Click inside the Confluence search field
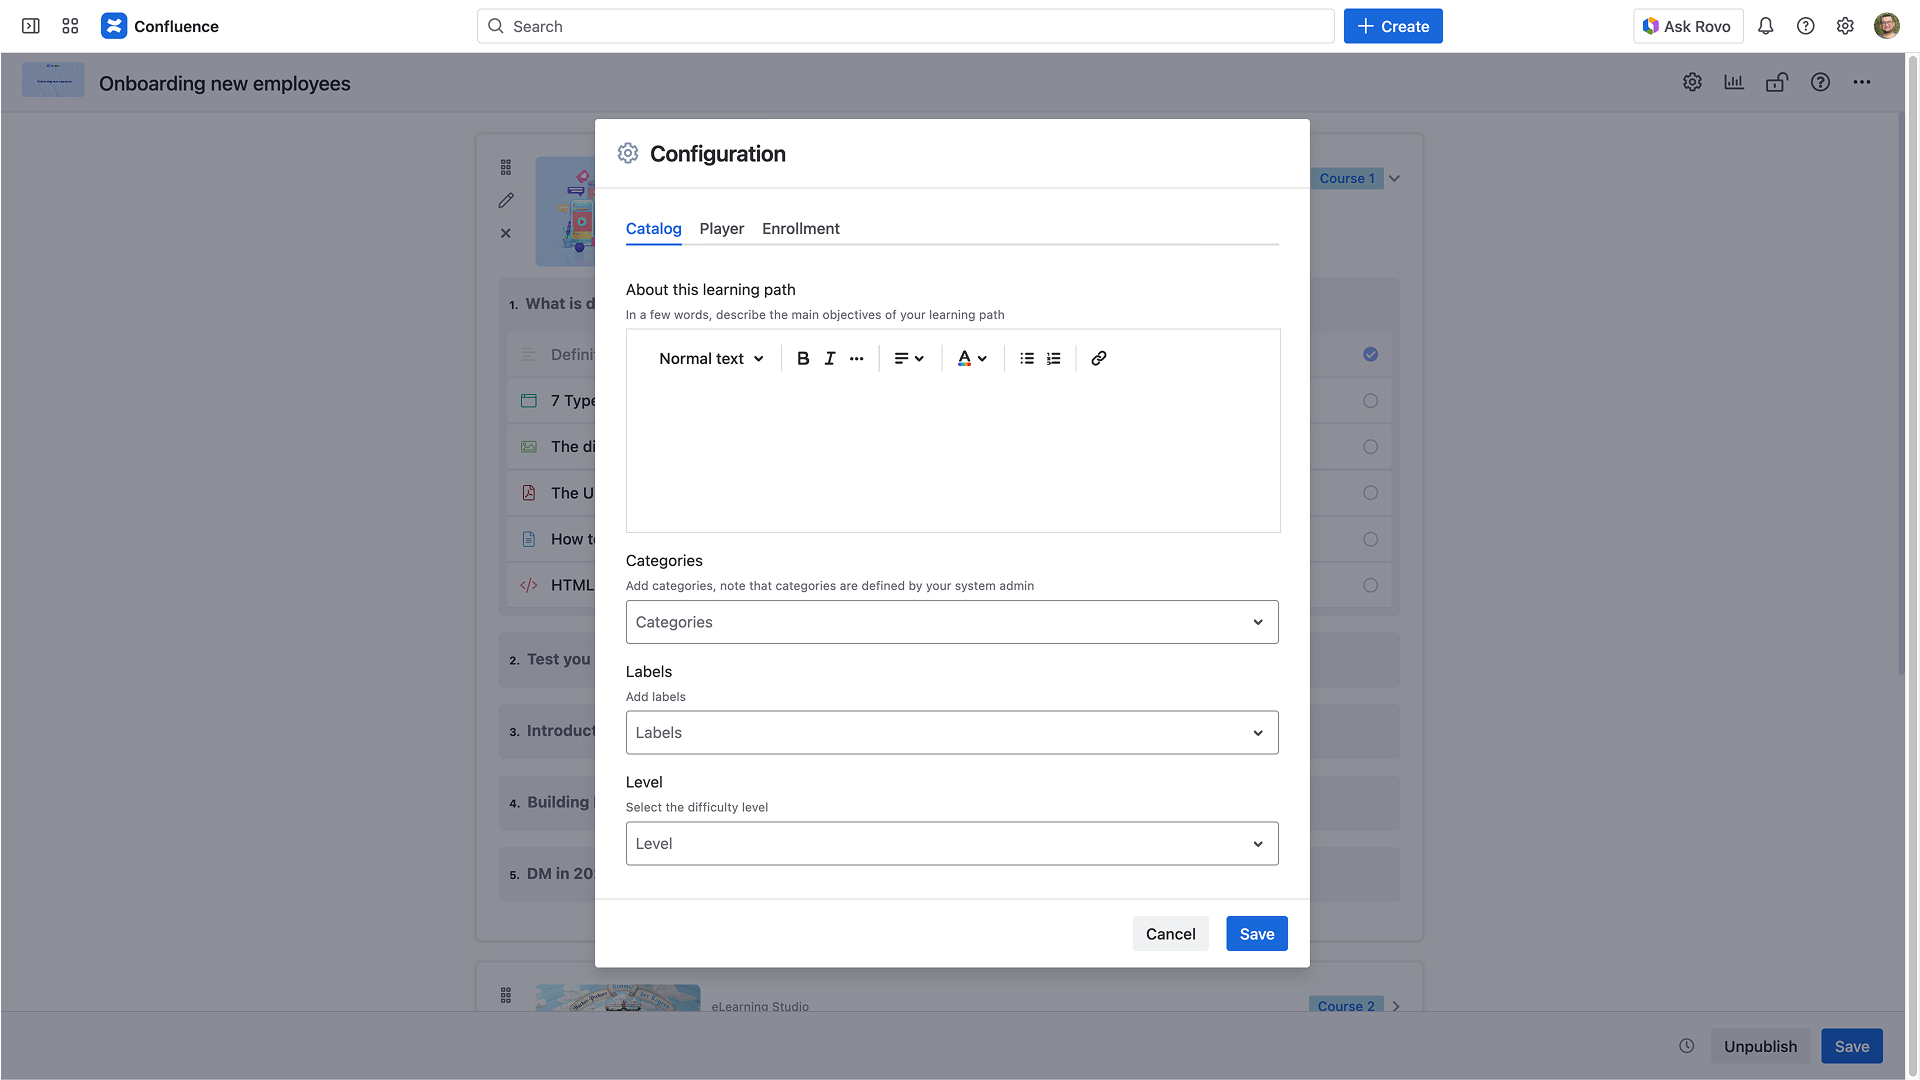 [905, 26]
